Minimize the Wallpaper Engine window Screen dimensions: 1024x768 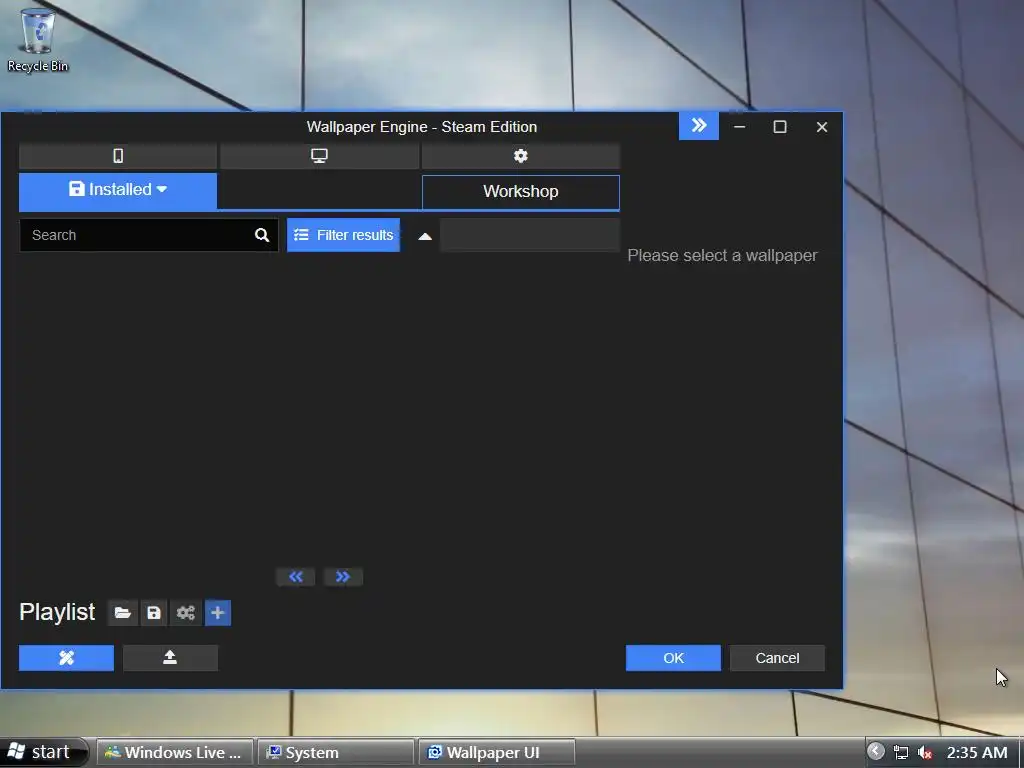click(x=739, y=127)
